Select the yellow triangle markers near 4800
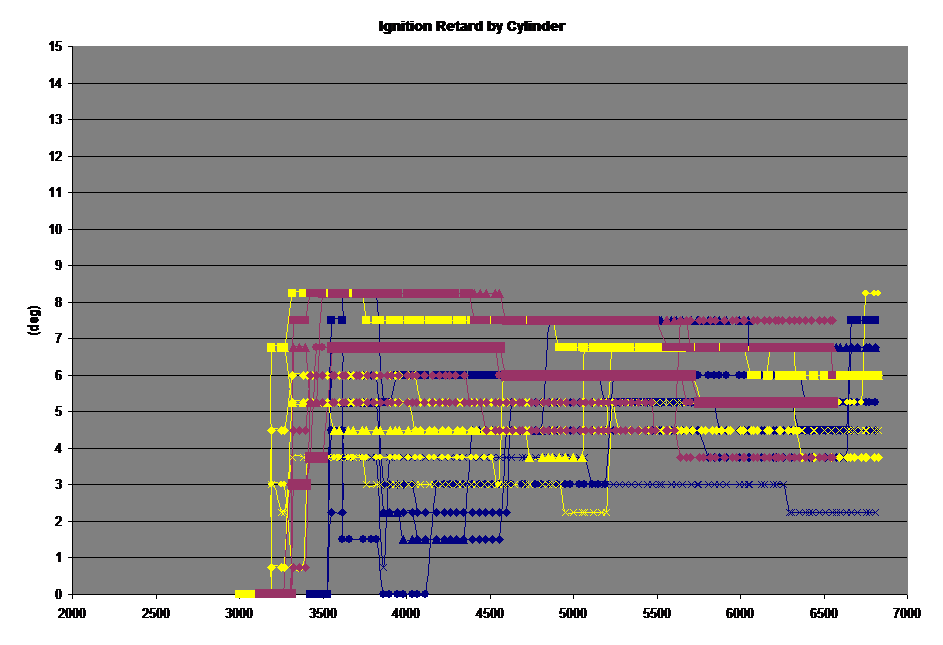This screenshot has height=645, width=943. click(x=556, y=457)
